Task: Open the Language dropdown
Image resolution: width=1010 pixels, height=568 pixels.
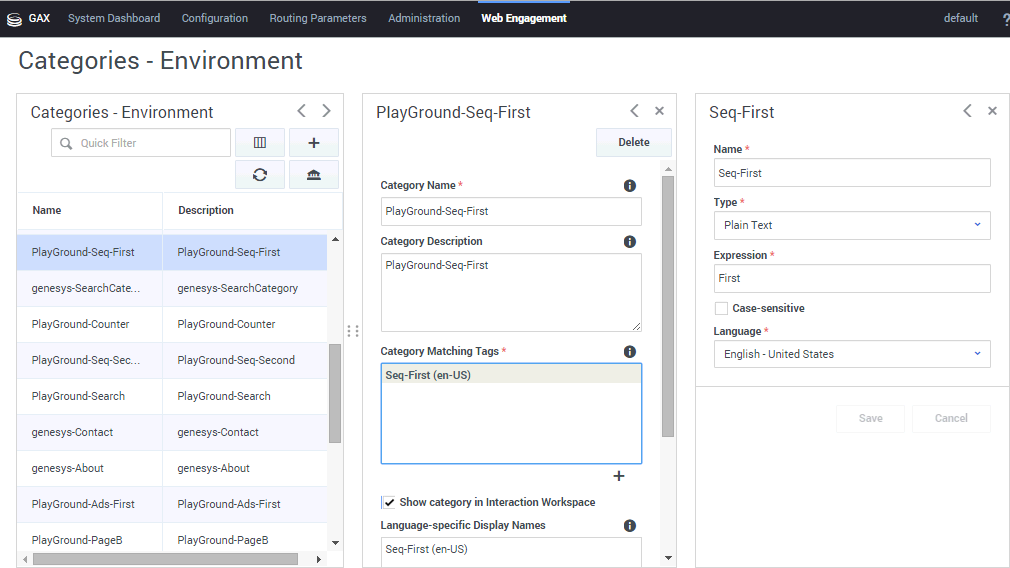Action: coord(852,354)
